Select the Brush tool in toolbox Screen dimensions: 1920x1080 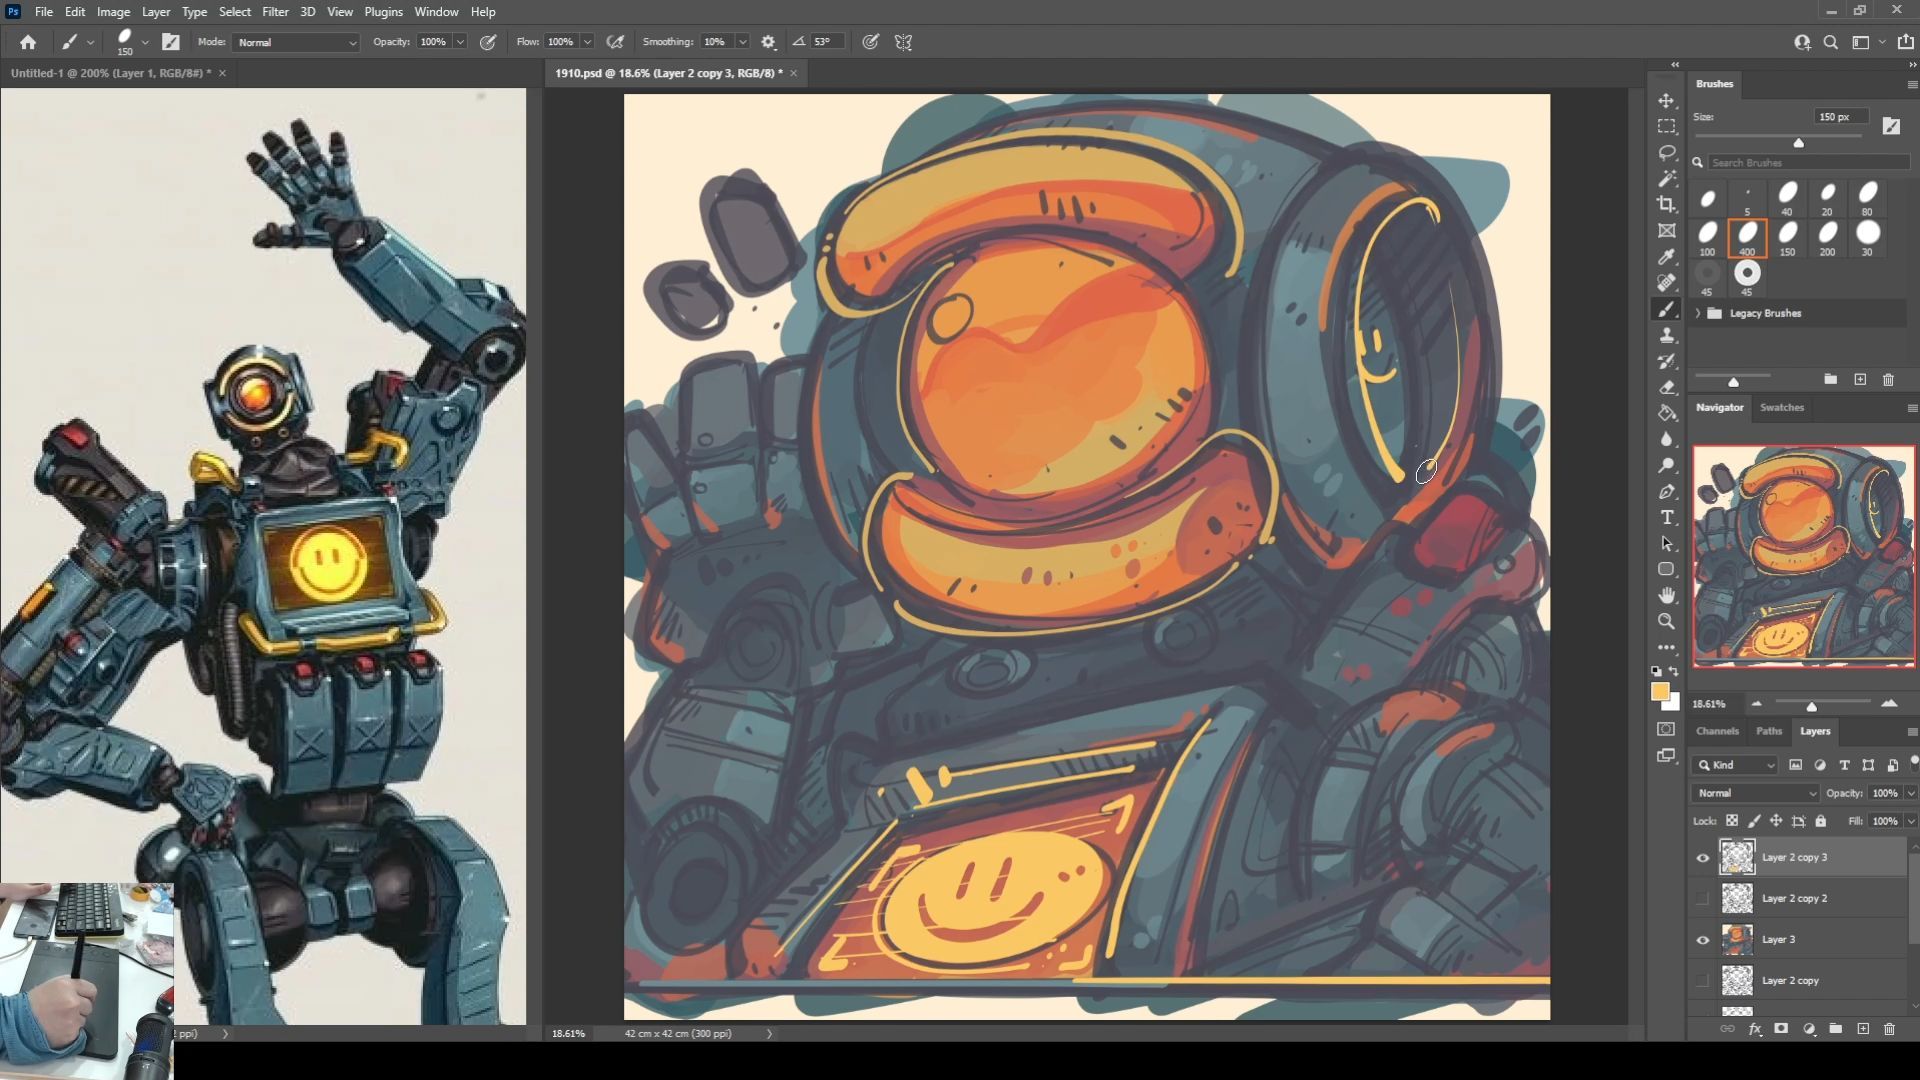click(1666, 310)
